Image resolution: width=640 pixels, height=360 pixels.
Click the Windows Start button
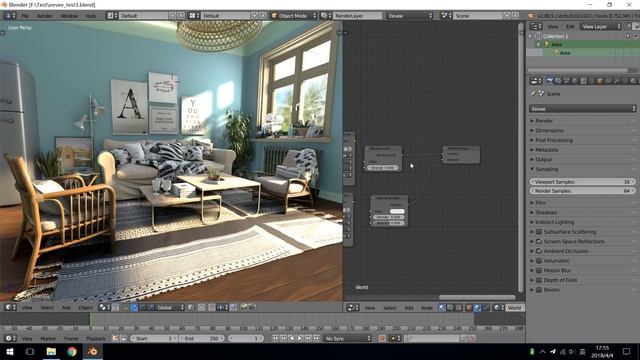(x=10, y=351)
